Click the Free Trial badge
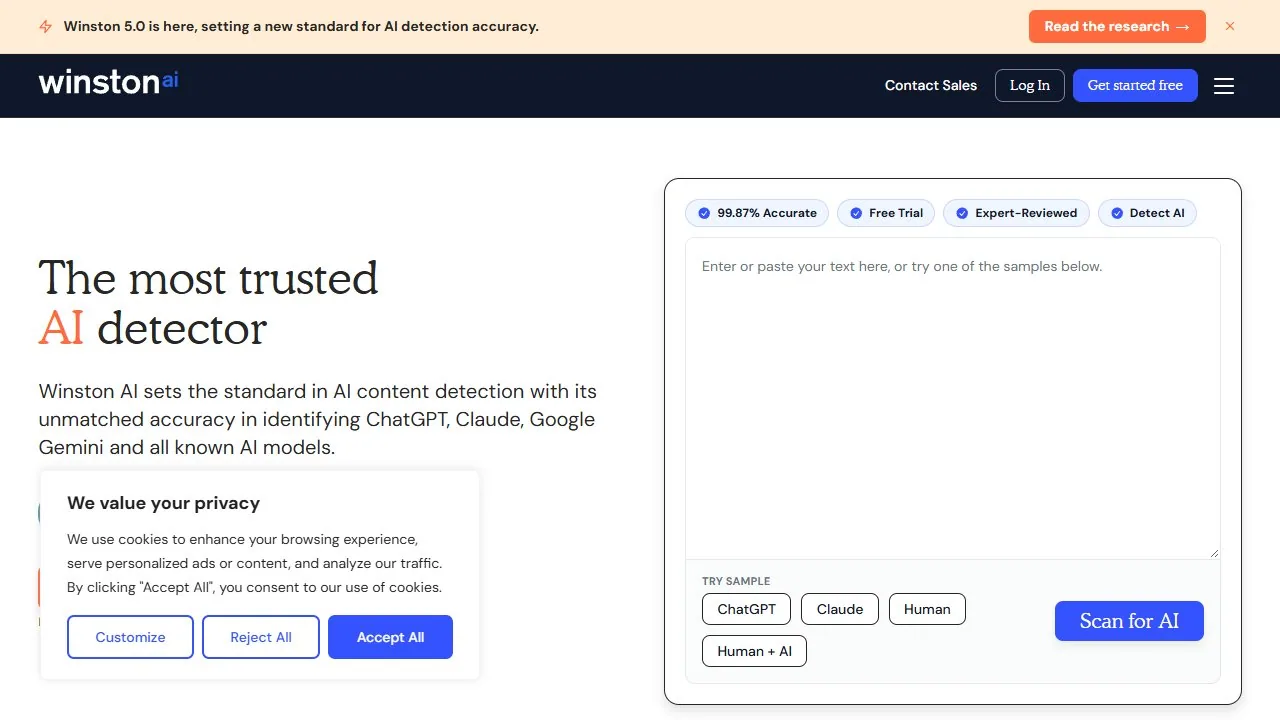This screenshot has height=720, width=1280. pyautogui.click(x=886, y=213)
